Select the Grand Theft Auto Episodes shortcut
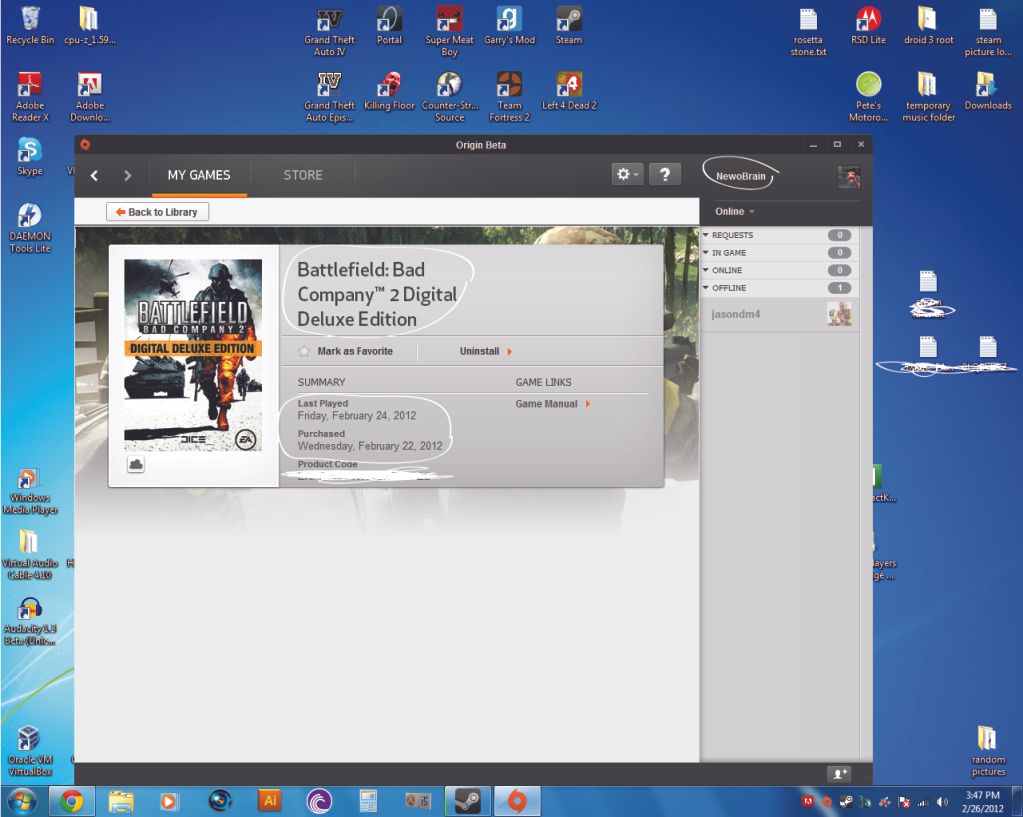The width and height of the screenshot is (1023, 817). (x=329, y=97)
